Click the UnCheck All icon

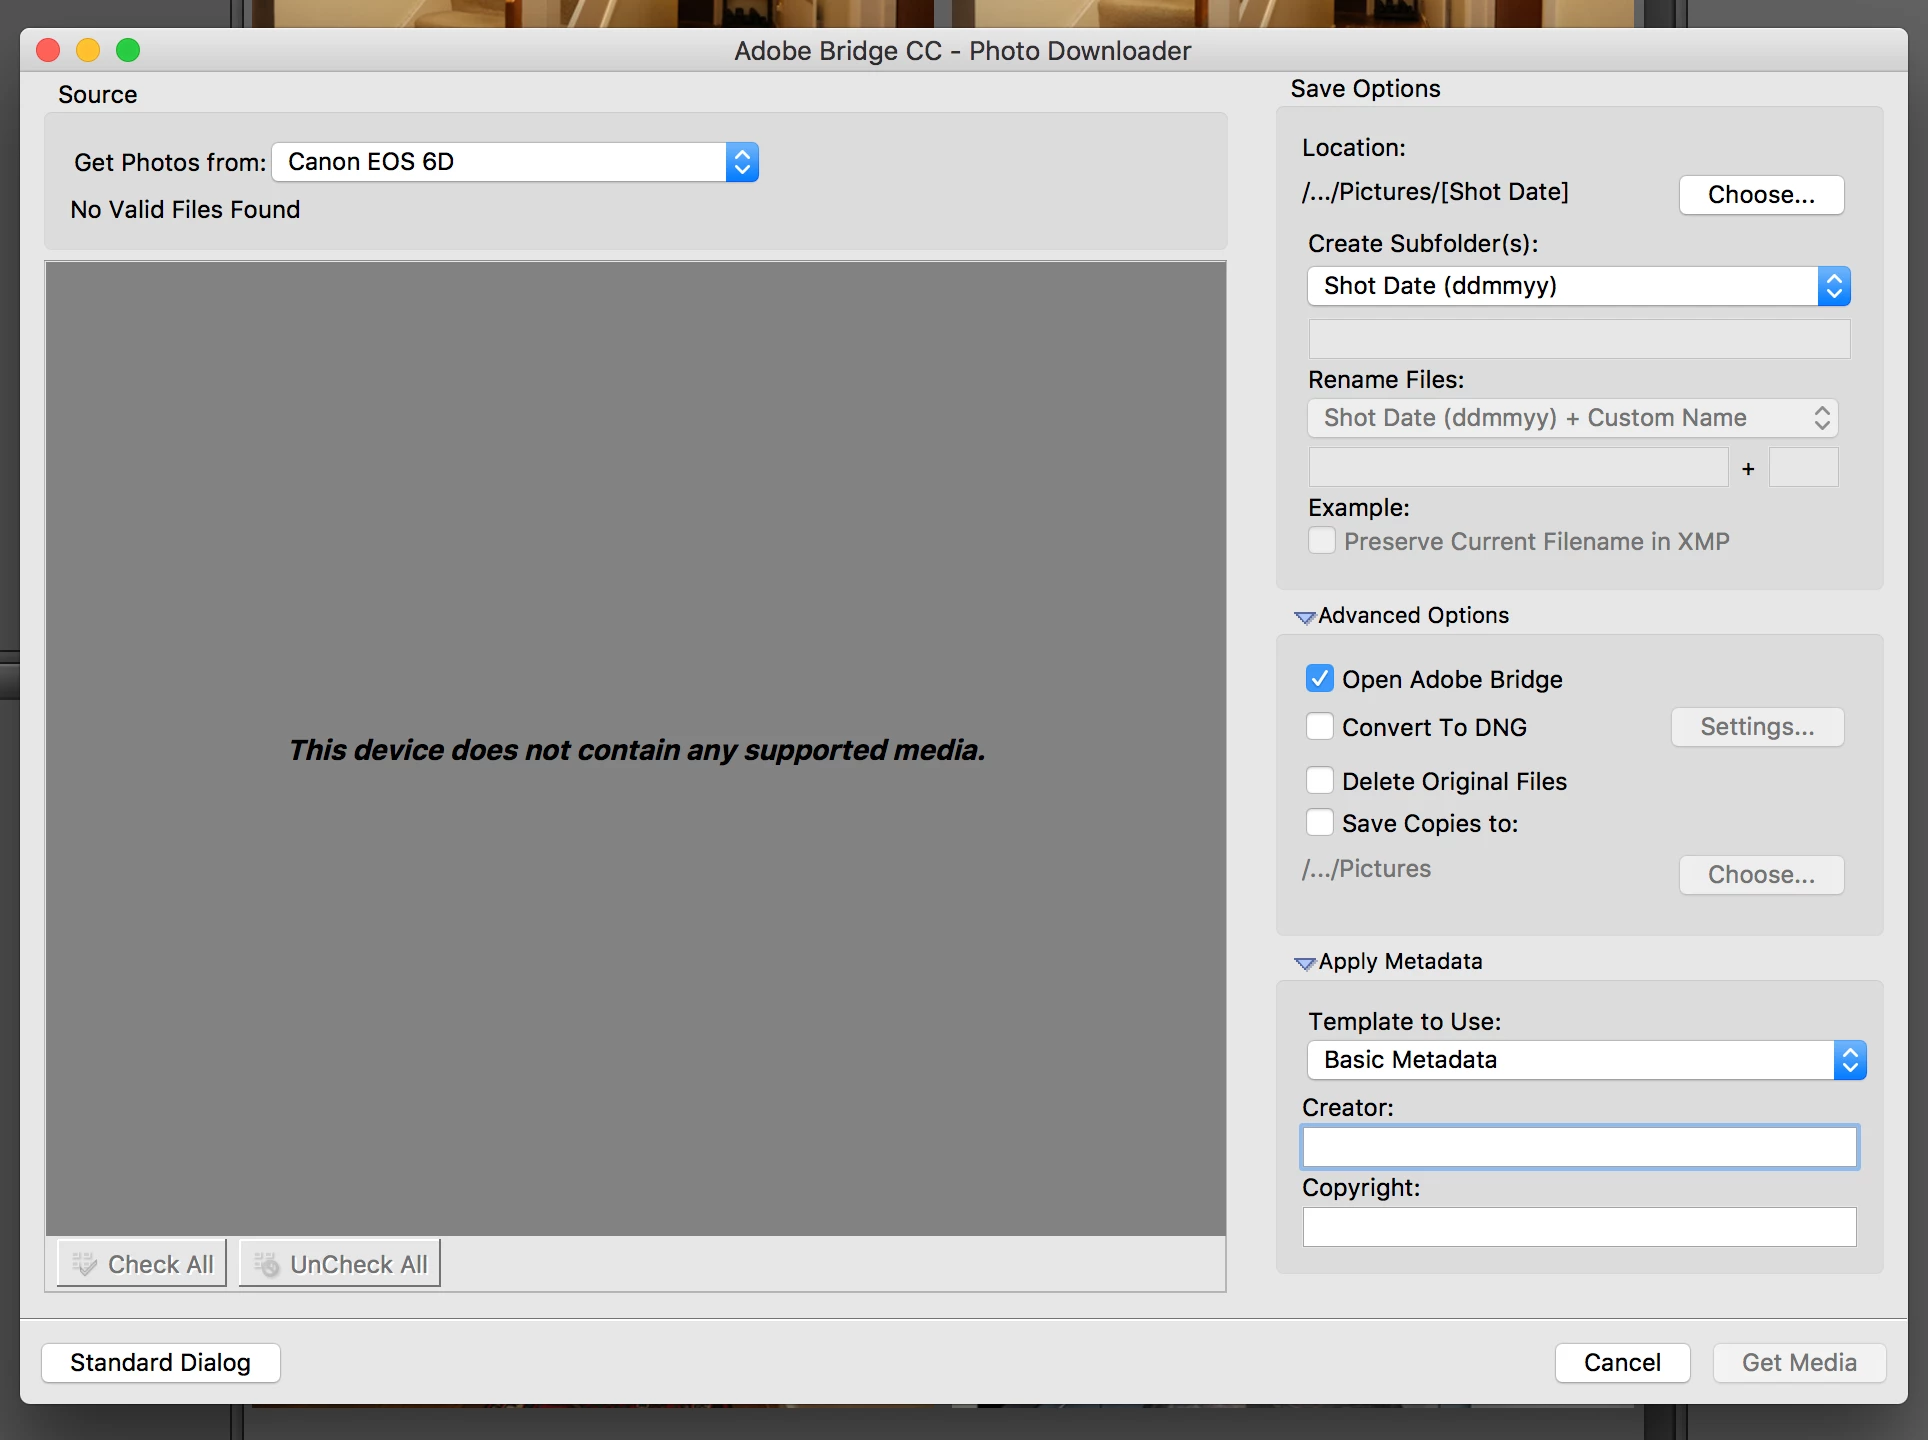266,1264
